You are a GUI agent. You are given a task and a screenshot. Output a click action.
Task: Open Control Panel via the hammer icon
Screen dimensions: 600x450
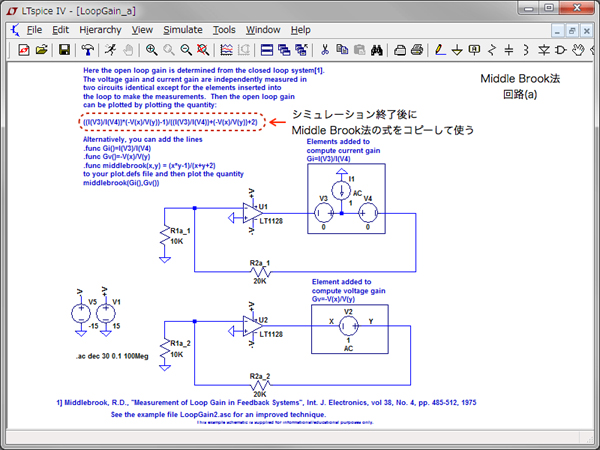click(88, 49)
